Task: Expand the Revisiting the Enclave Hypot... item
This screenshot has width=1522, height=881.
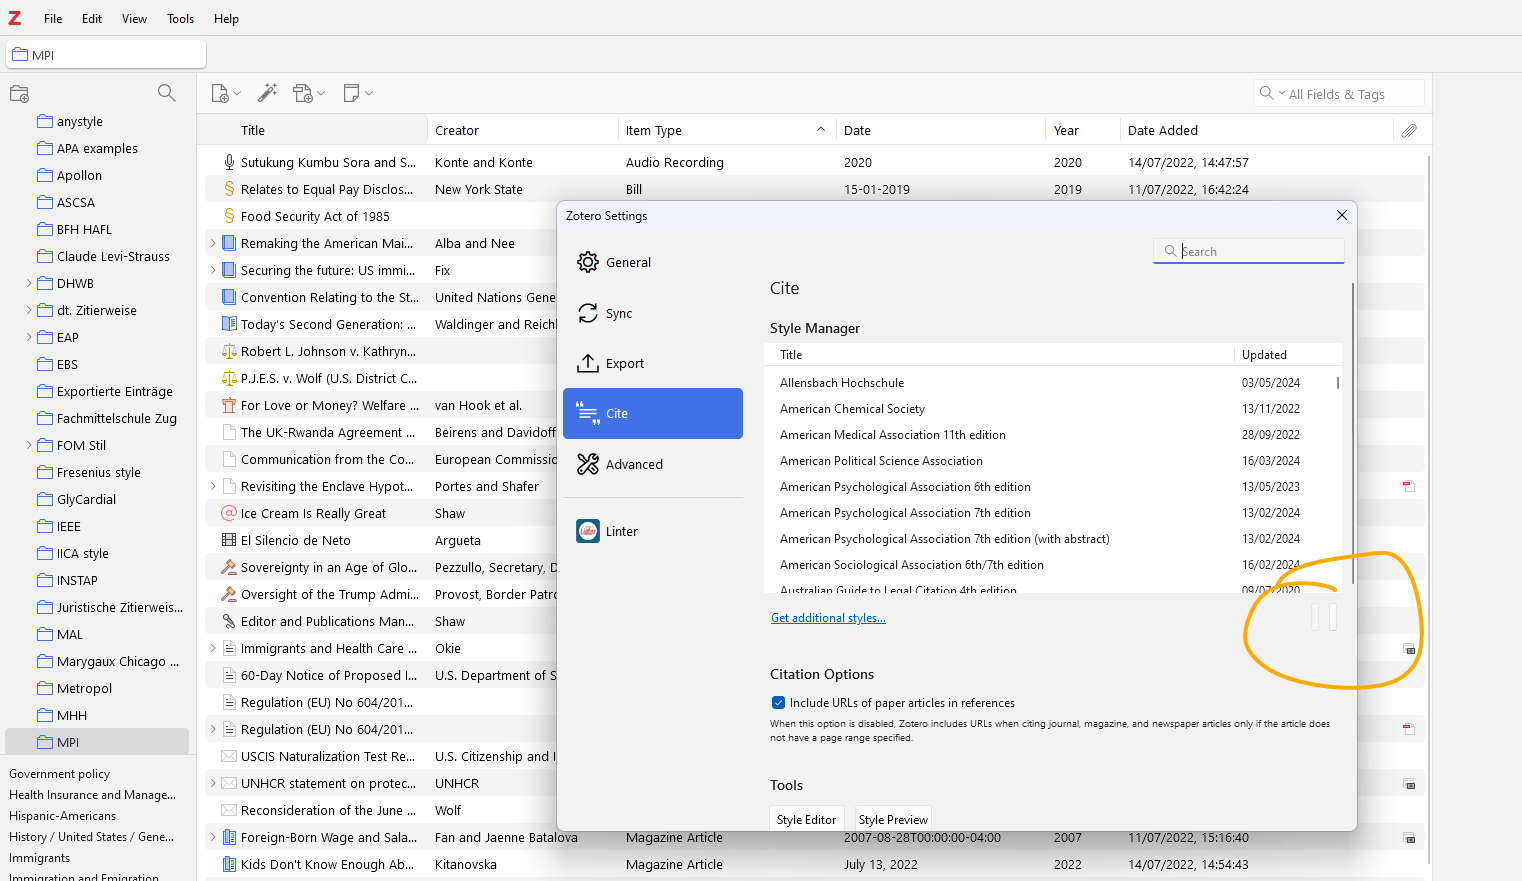Action: tap(213, 486)
